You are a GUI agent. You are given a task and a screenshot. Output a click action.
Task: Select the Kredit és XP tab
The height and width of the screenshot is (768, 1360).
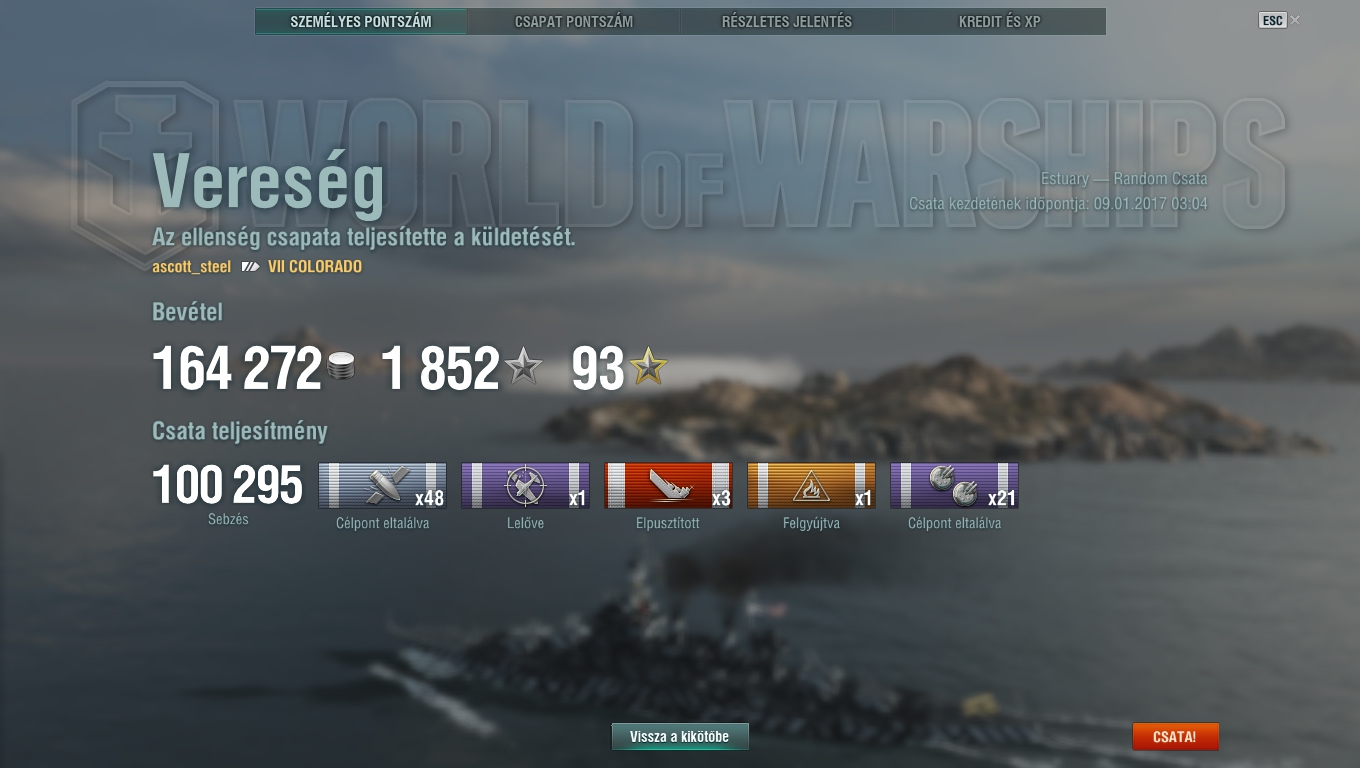[1000, 21]
